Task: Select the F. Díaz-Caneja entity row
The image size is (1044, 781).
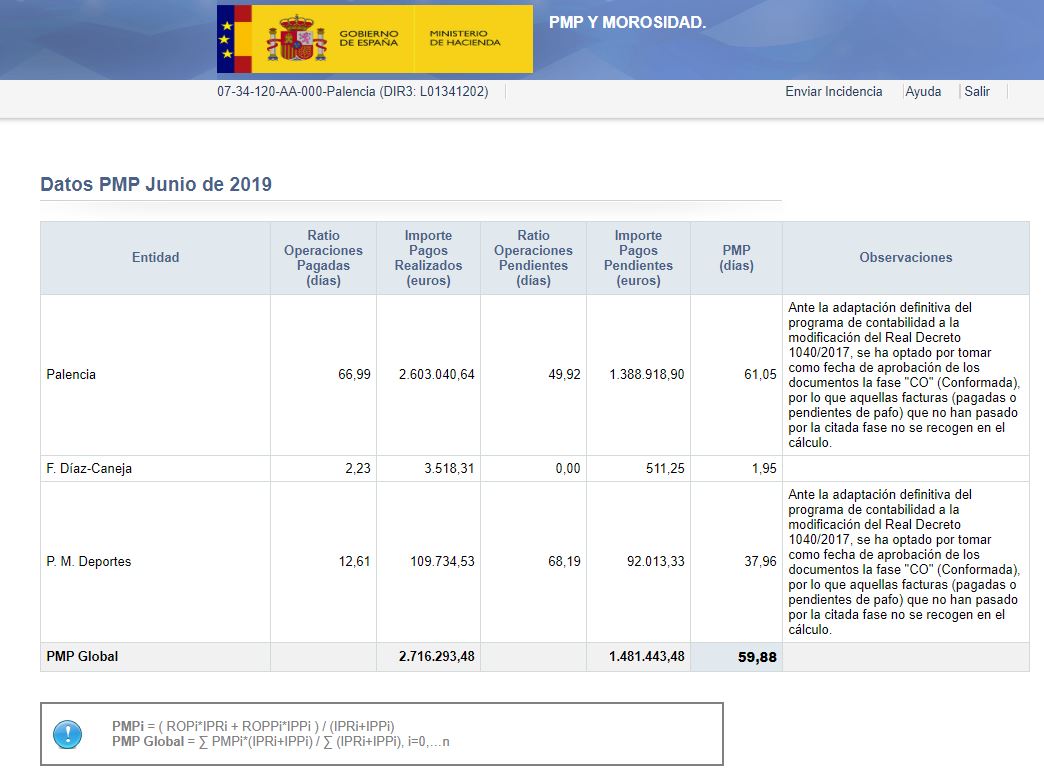Action: tap(89, 469)
